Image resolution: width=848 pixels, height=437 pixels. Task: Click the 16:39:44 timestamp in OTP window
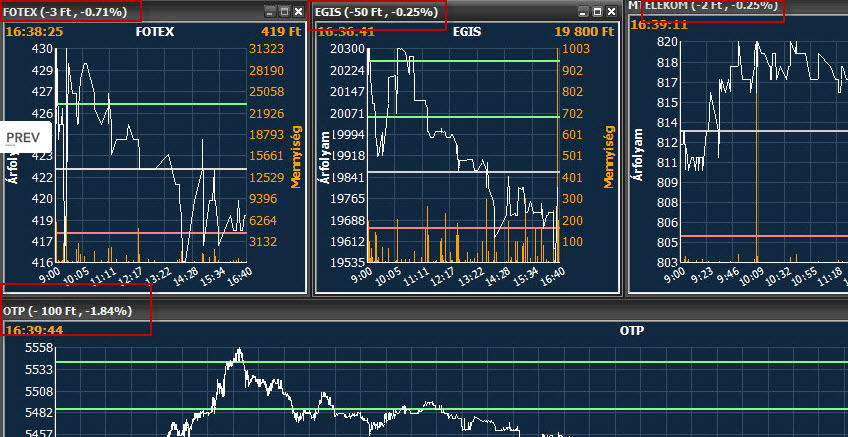(x=34, y=330)
